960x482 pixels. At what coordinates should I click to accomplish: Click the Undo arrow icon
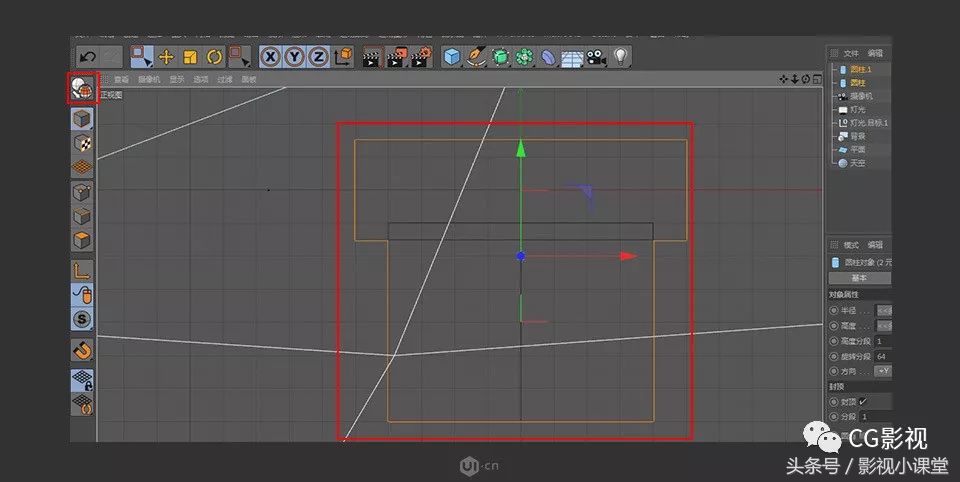[x=87, y=57]
